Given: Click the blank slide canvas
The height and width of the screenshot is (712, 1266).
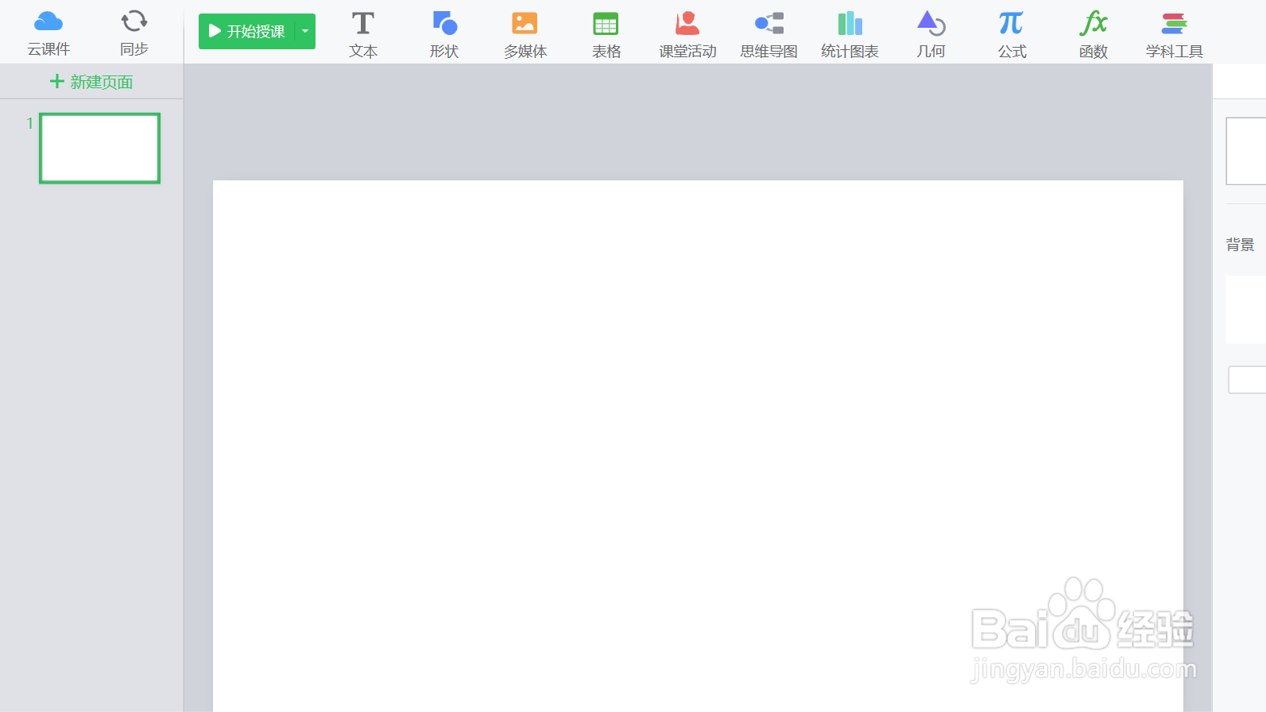Looking at the screenshot, I should point(698,446).
